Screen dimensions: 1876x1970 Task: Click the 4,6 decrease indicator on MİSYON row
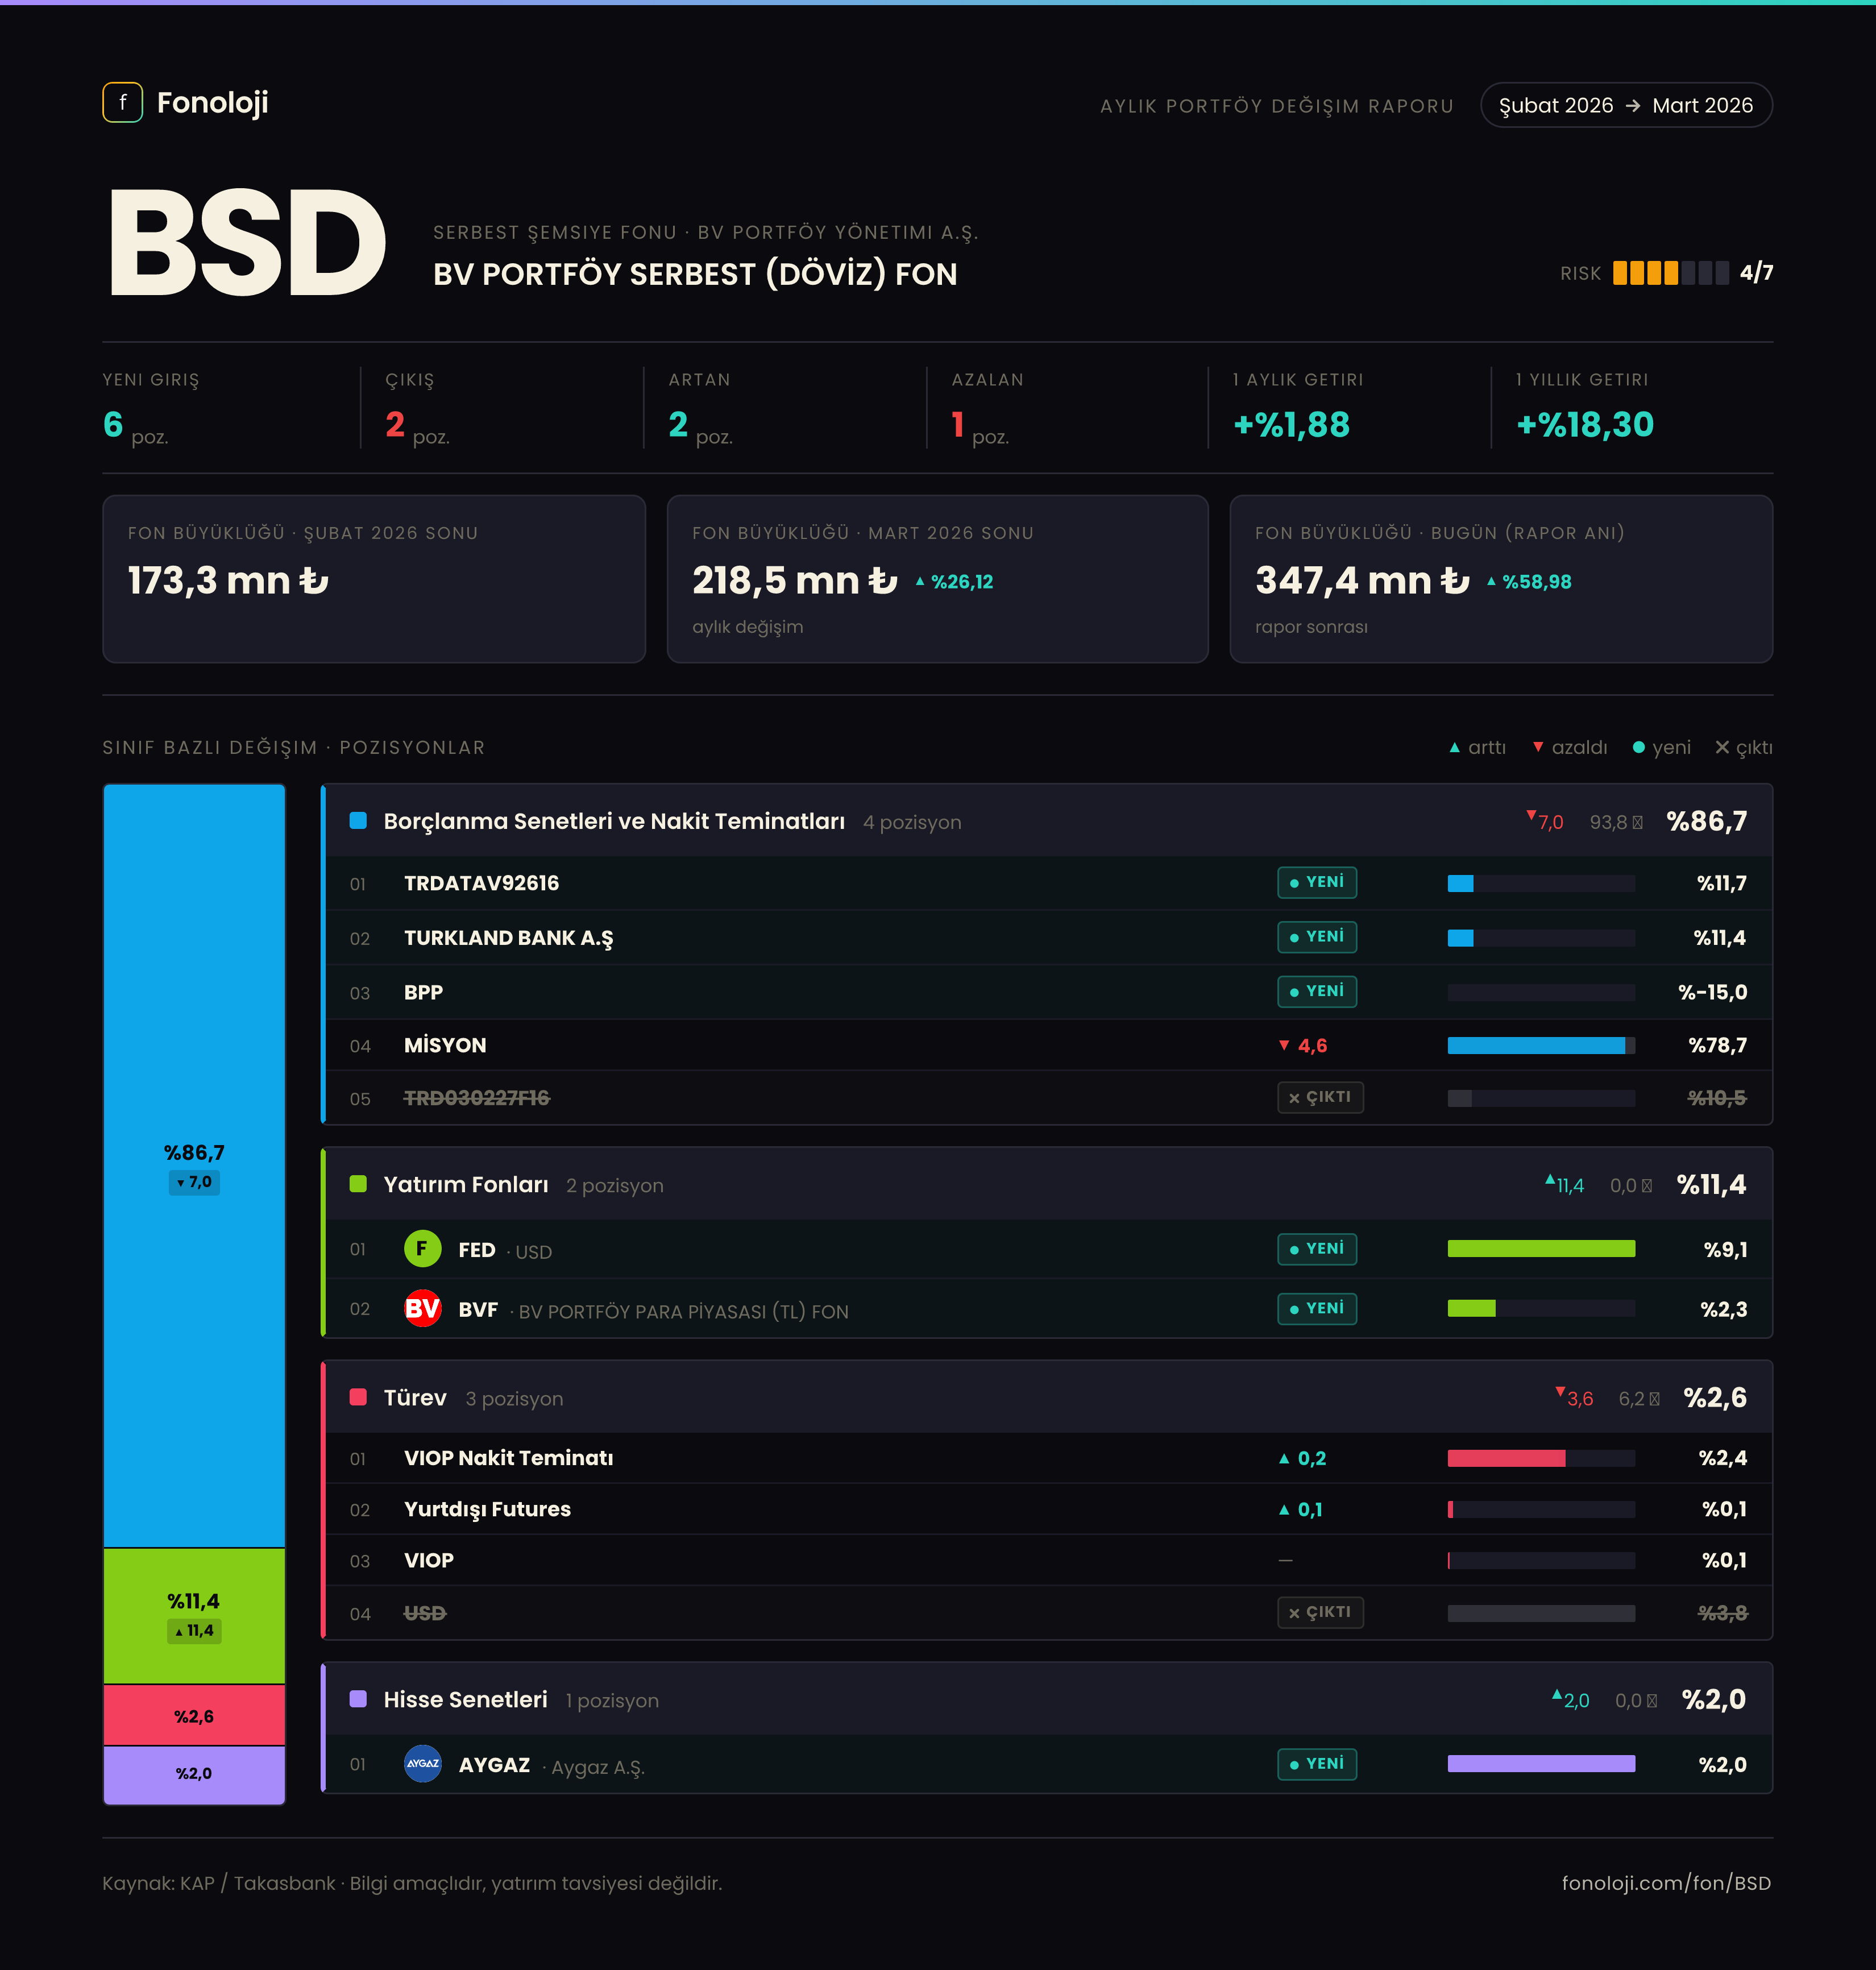(x=1302, y=1045)
